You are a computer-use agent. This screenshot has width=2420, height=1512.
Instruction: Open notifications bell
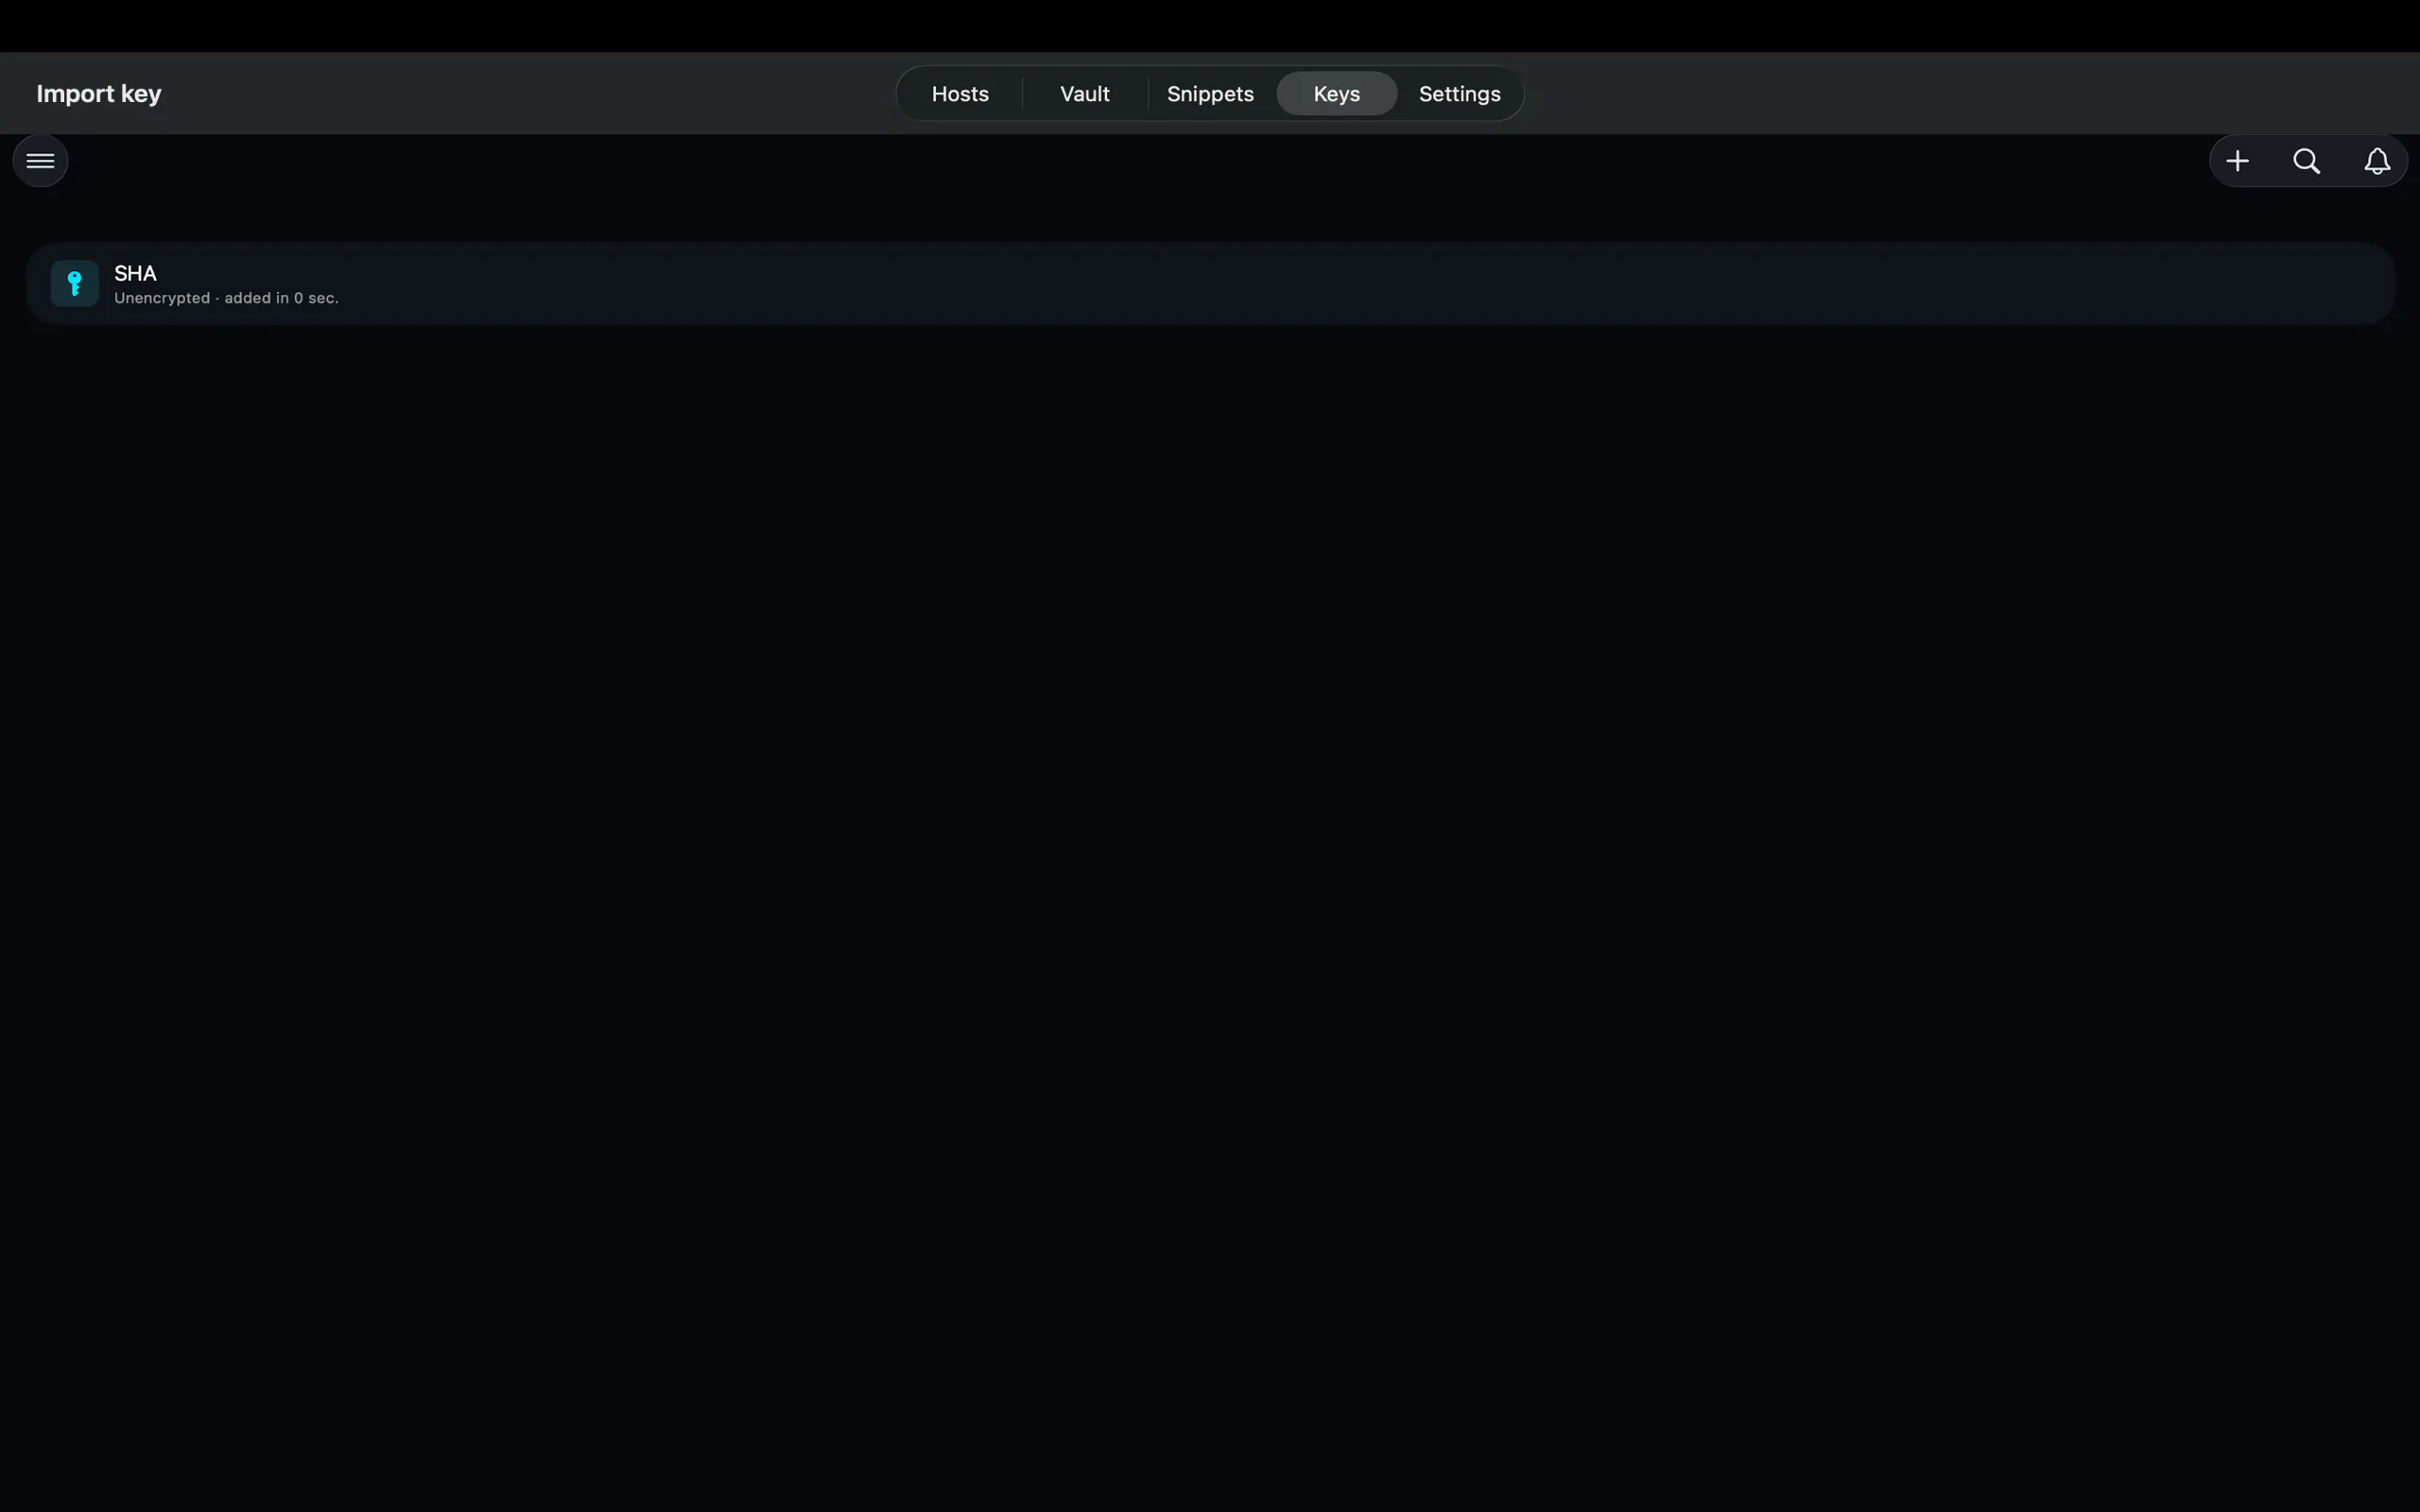tap(2377, 161)
